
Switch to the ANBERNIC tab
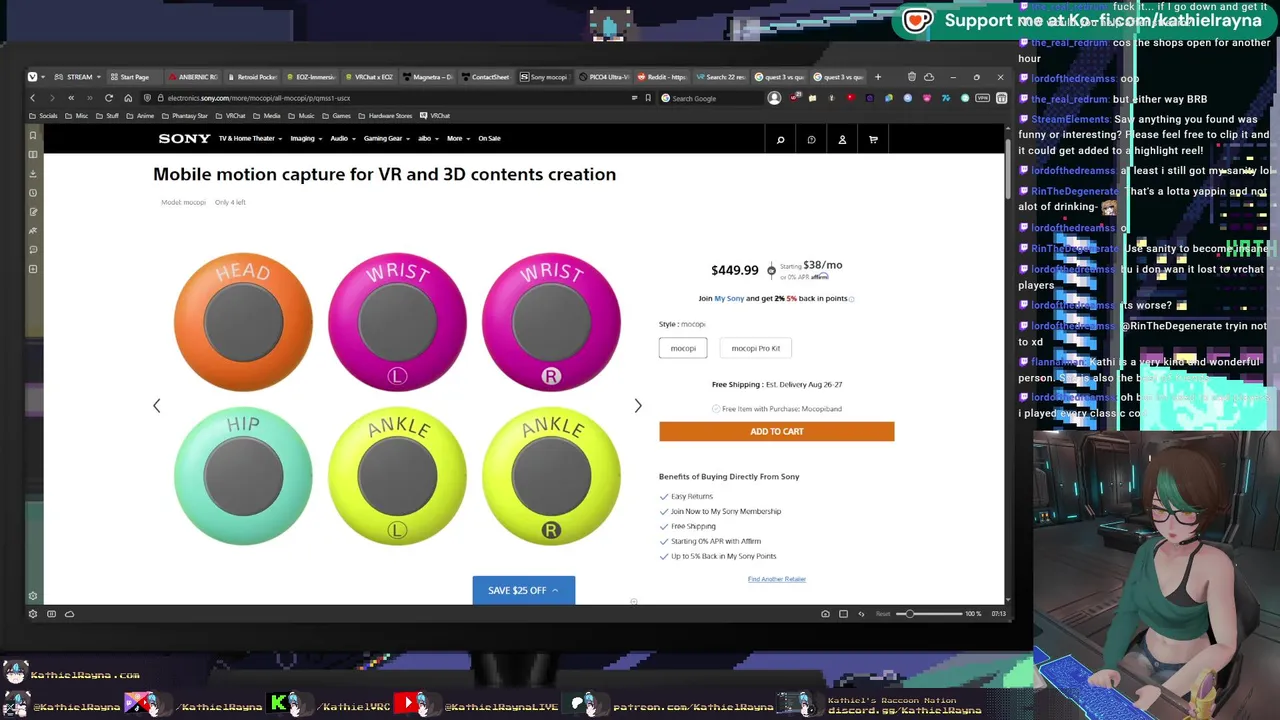(x=193, y=77)
